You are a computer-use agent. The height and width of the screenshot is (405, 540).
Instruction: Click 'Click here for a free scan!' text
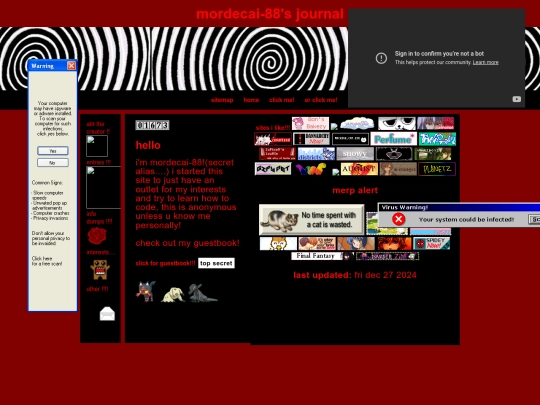[x=47, y=261]
